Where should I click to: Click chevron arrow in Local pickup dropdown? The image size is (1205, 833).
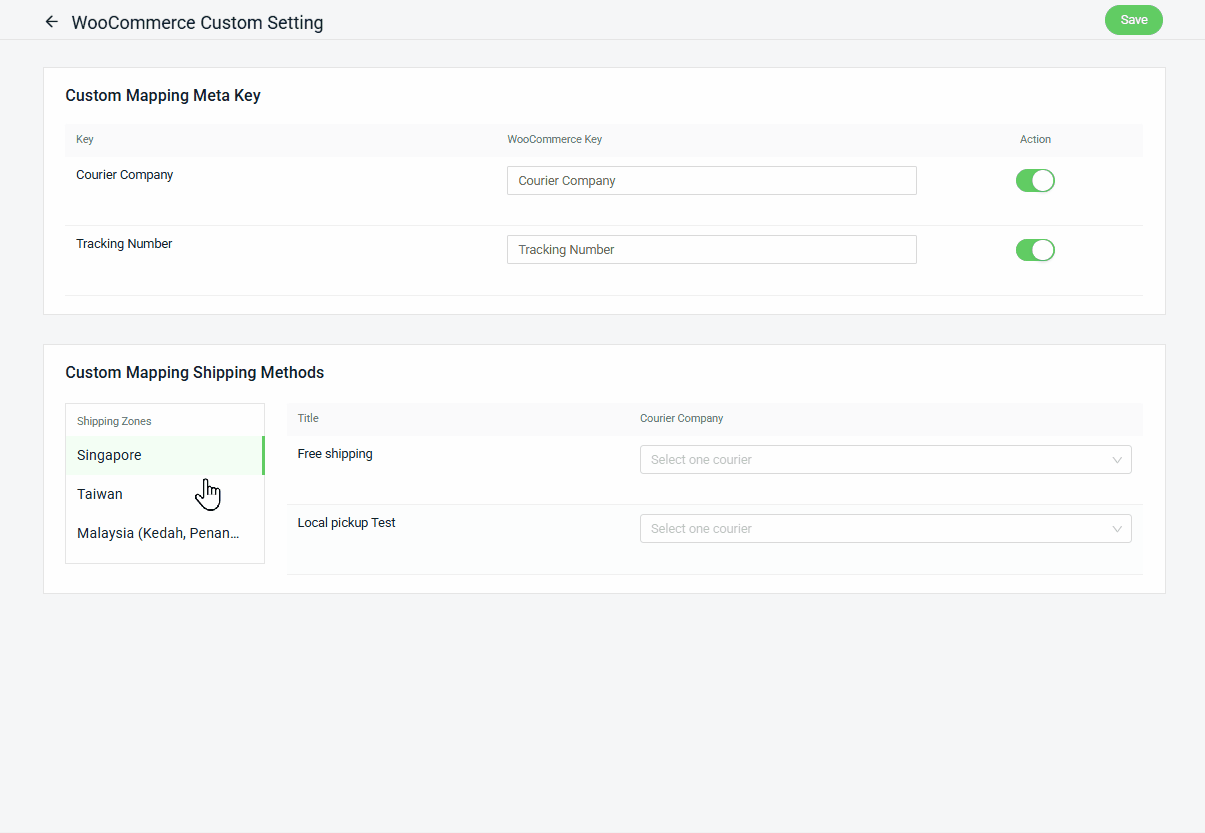click(x=1117, y=529)
